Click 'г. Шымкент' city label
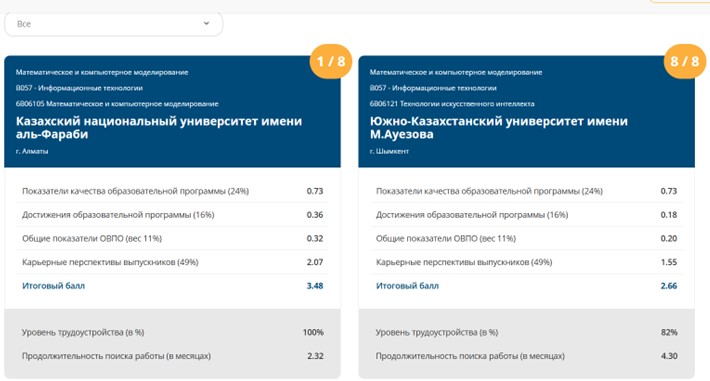Viewport: 710px width, 381px height. [389, 151]
